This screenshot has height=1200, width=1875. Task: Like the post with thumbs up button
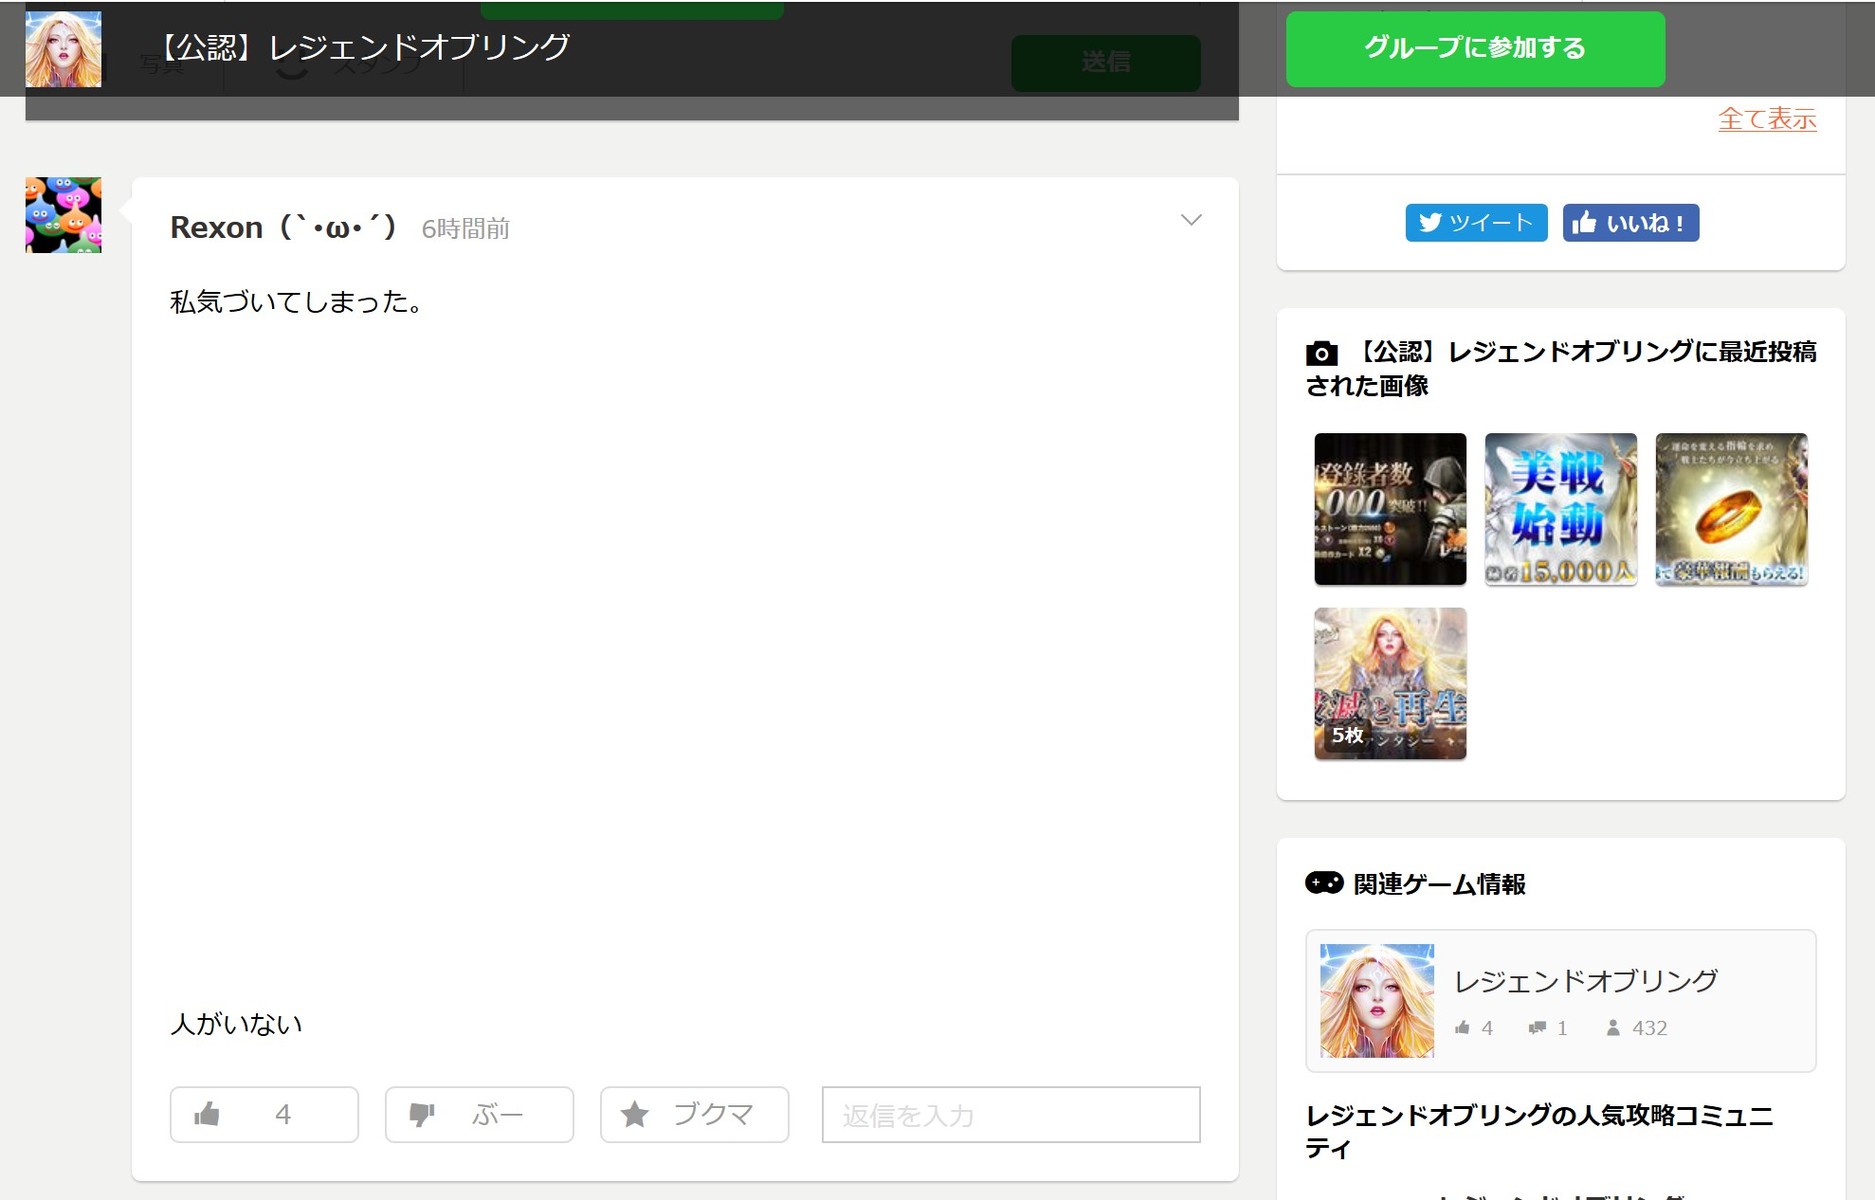[264, 1114]
